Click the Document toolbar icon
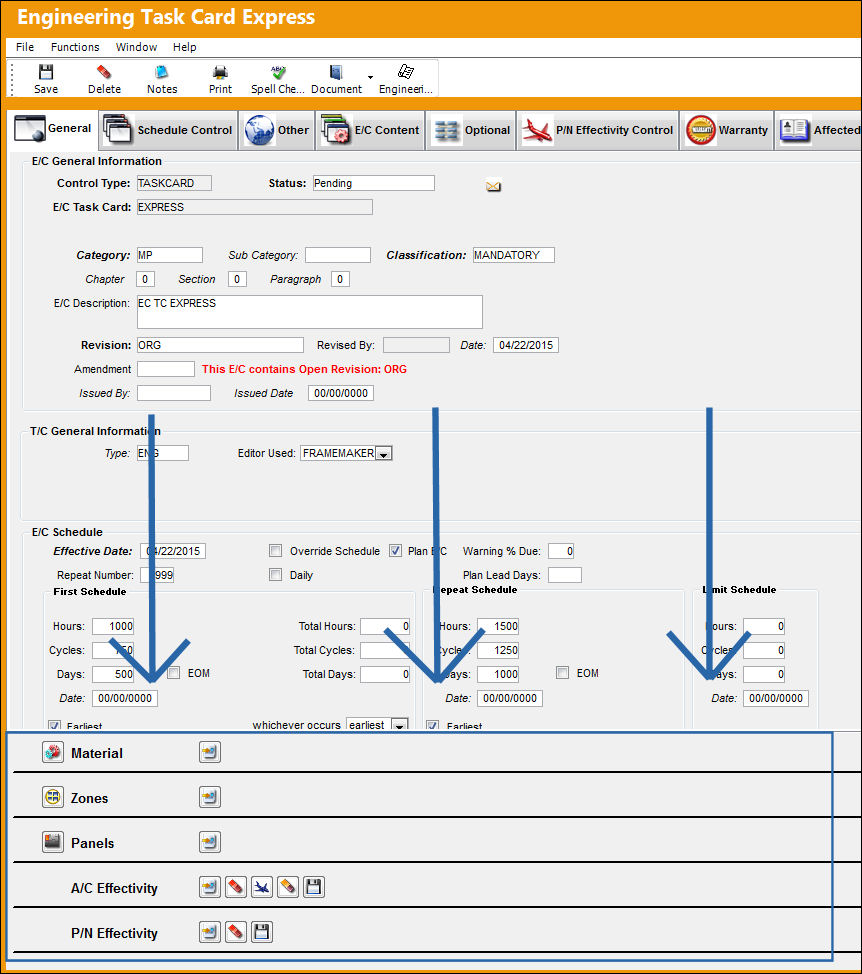The image size is (862, 974). 336,79
